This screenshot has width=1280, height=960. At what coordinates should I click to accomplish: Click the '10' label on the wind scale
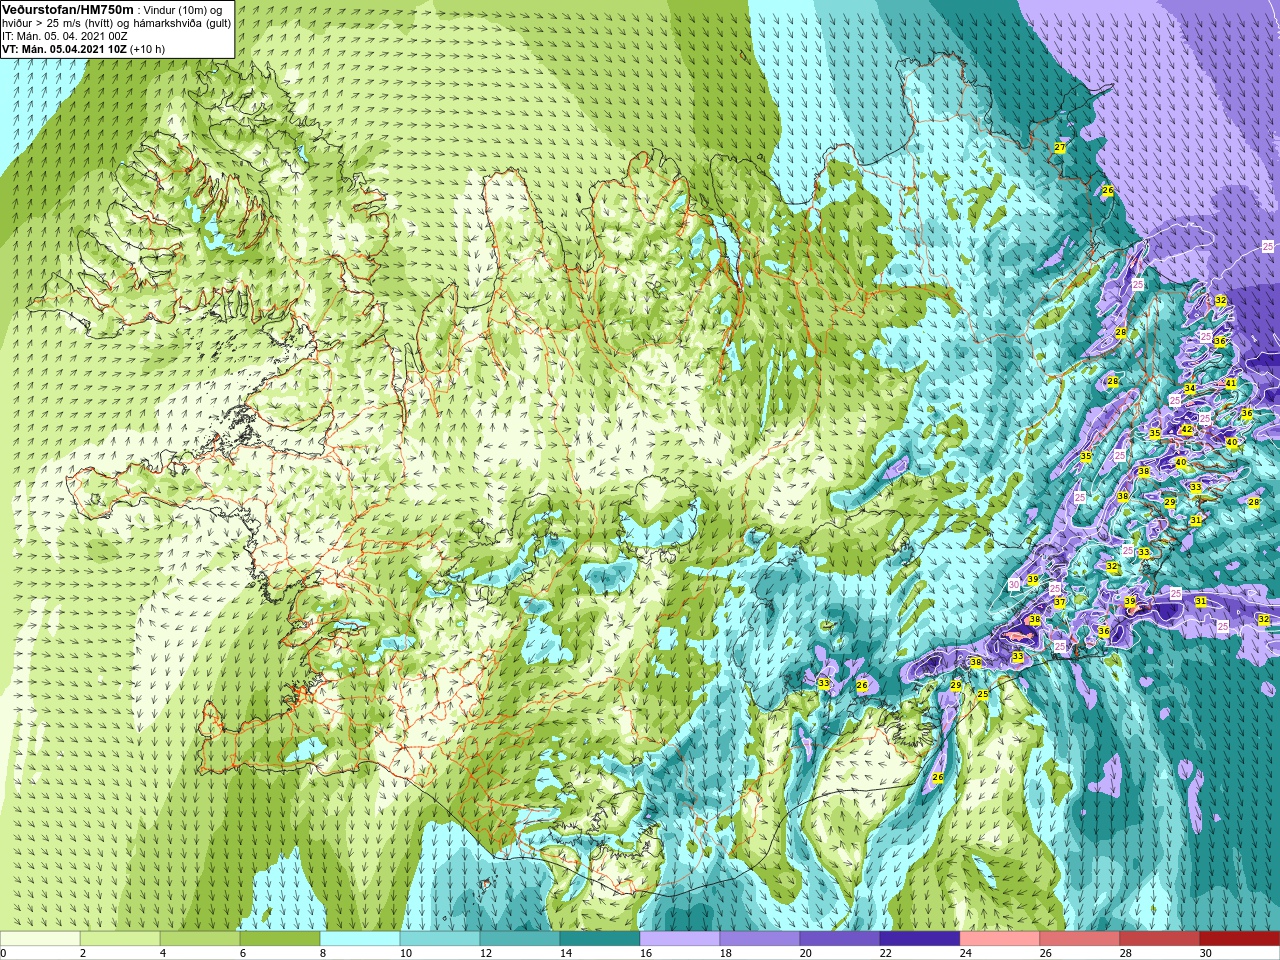pos(406,953)
